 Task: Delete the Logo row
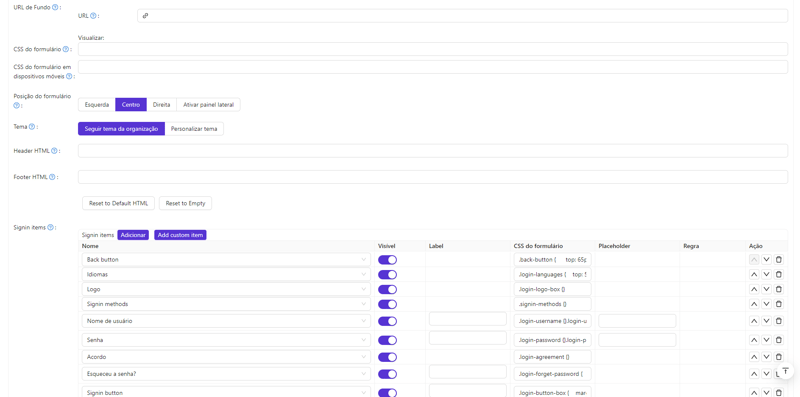click(x=779, y=289)
